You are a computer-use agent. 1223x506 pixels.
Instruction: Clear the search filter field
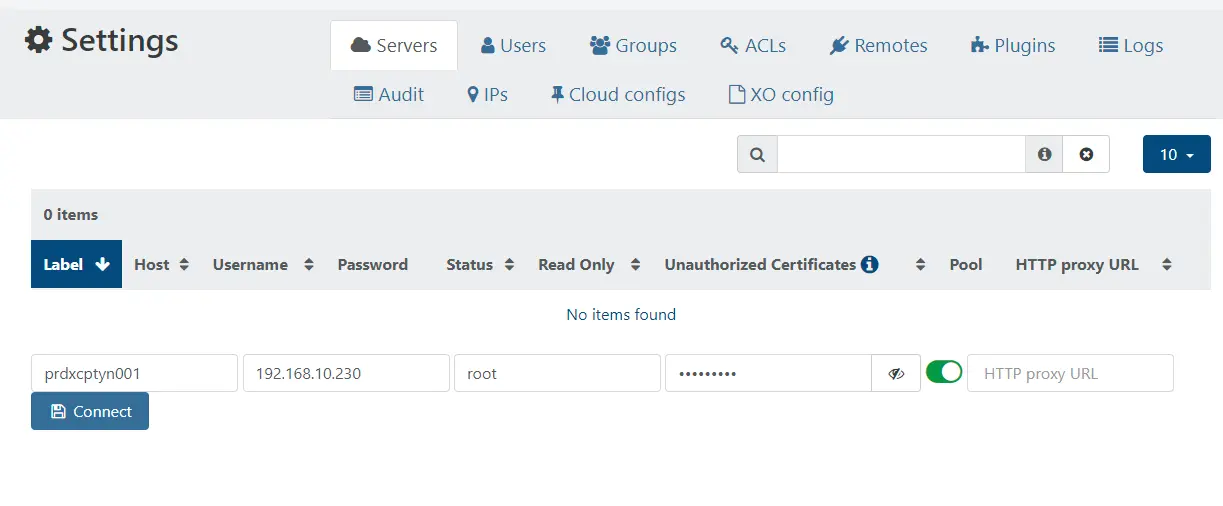click(x=1086, y=155)
